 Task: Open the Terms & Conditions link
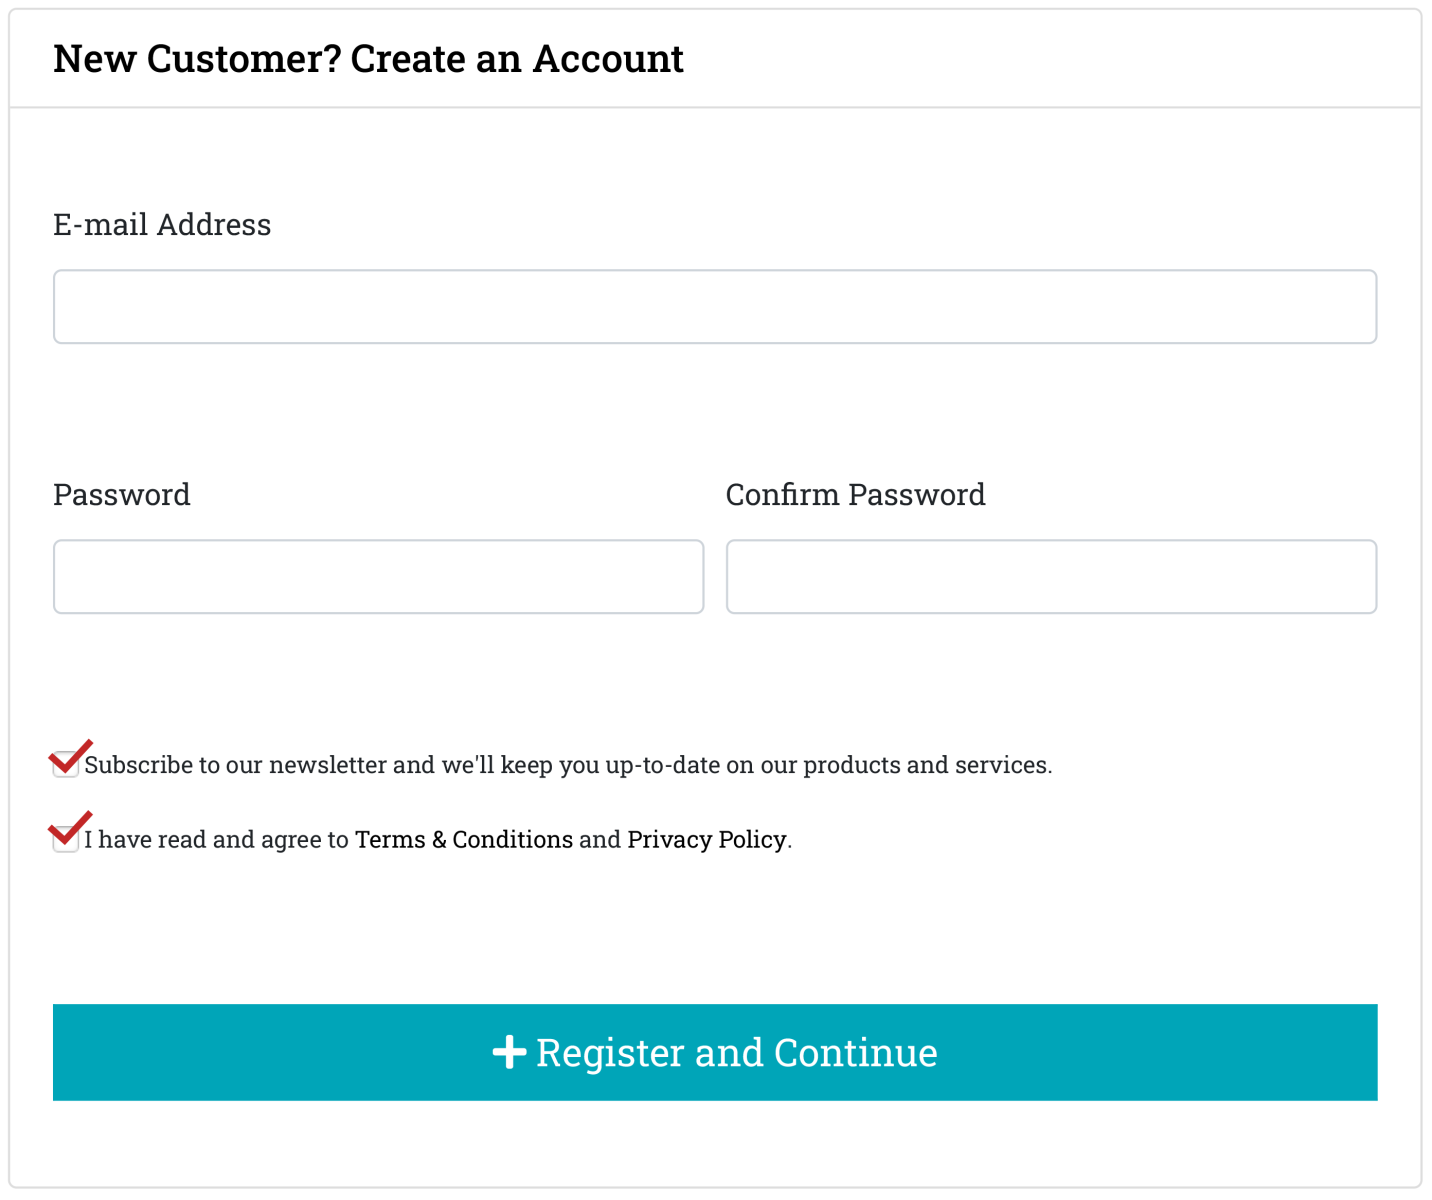point(464,839)
